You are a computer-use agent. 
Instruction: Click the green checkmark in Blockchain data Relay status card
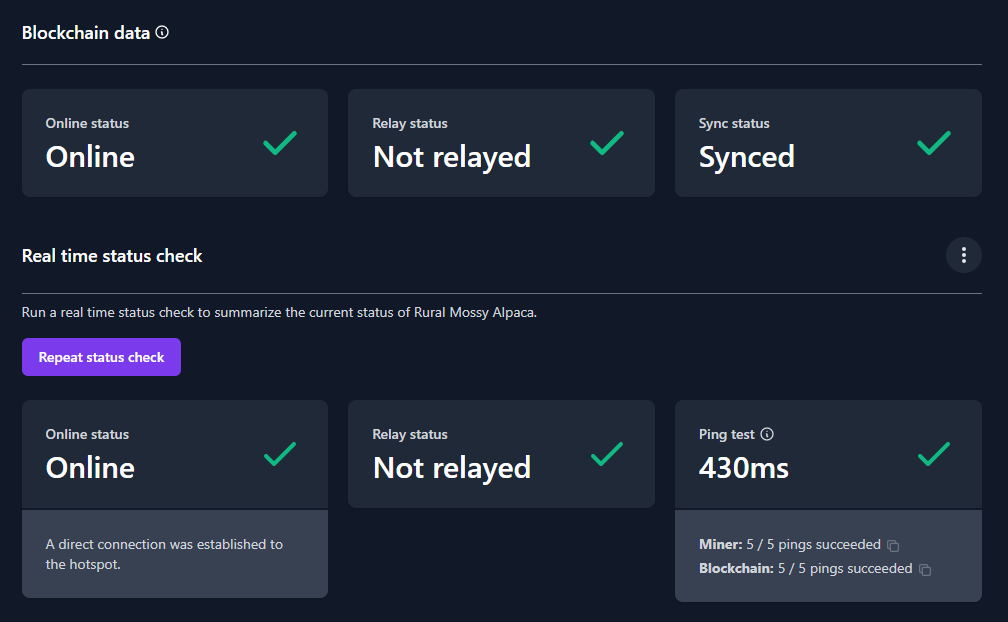(x=607, y=143)
